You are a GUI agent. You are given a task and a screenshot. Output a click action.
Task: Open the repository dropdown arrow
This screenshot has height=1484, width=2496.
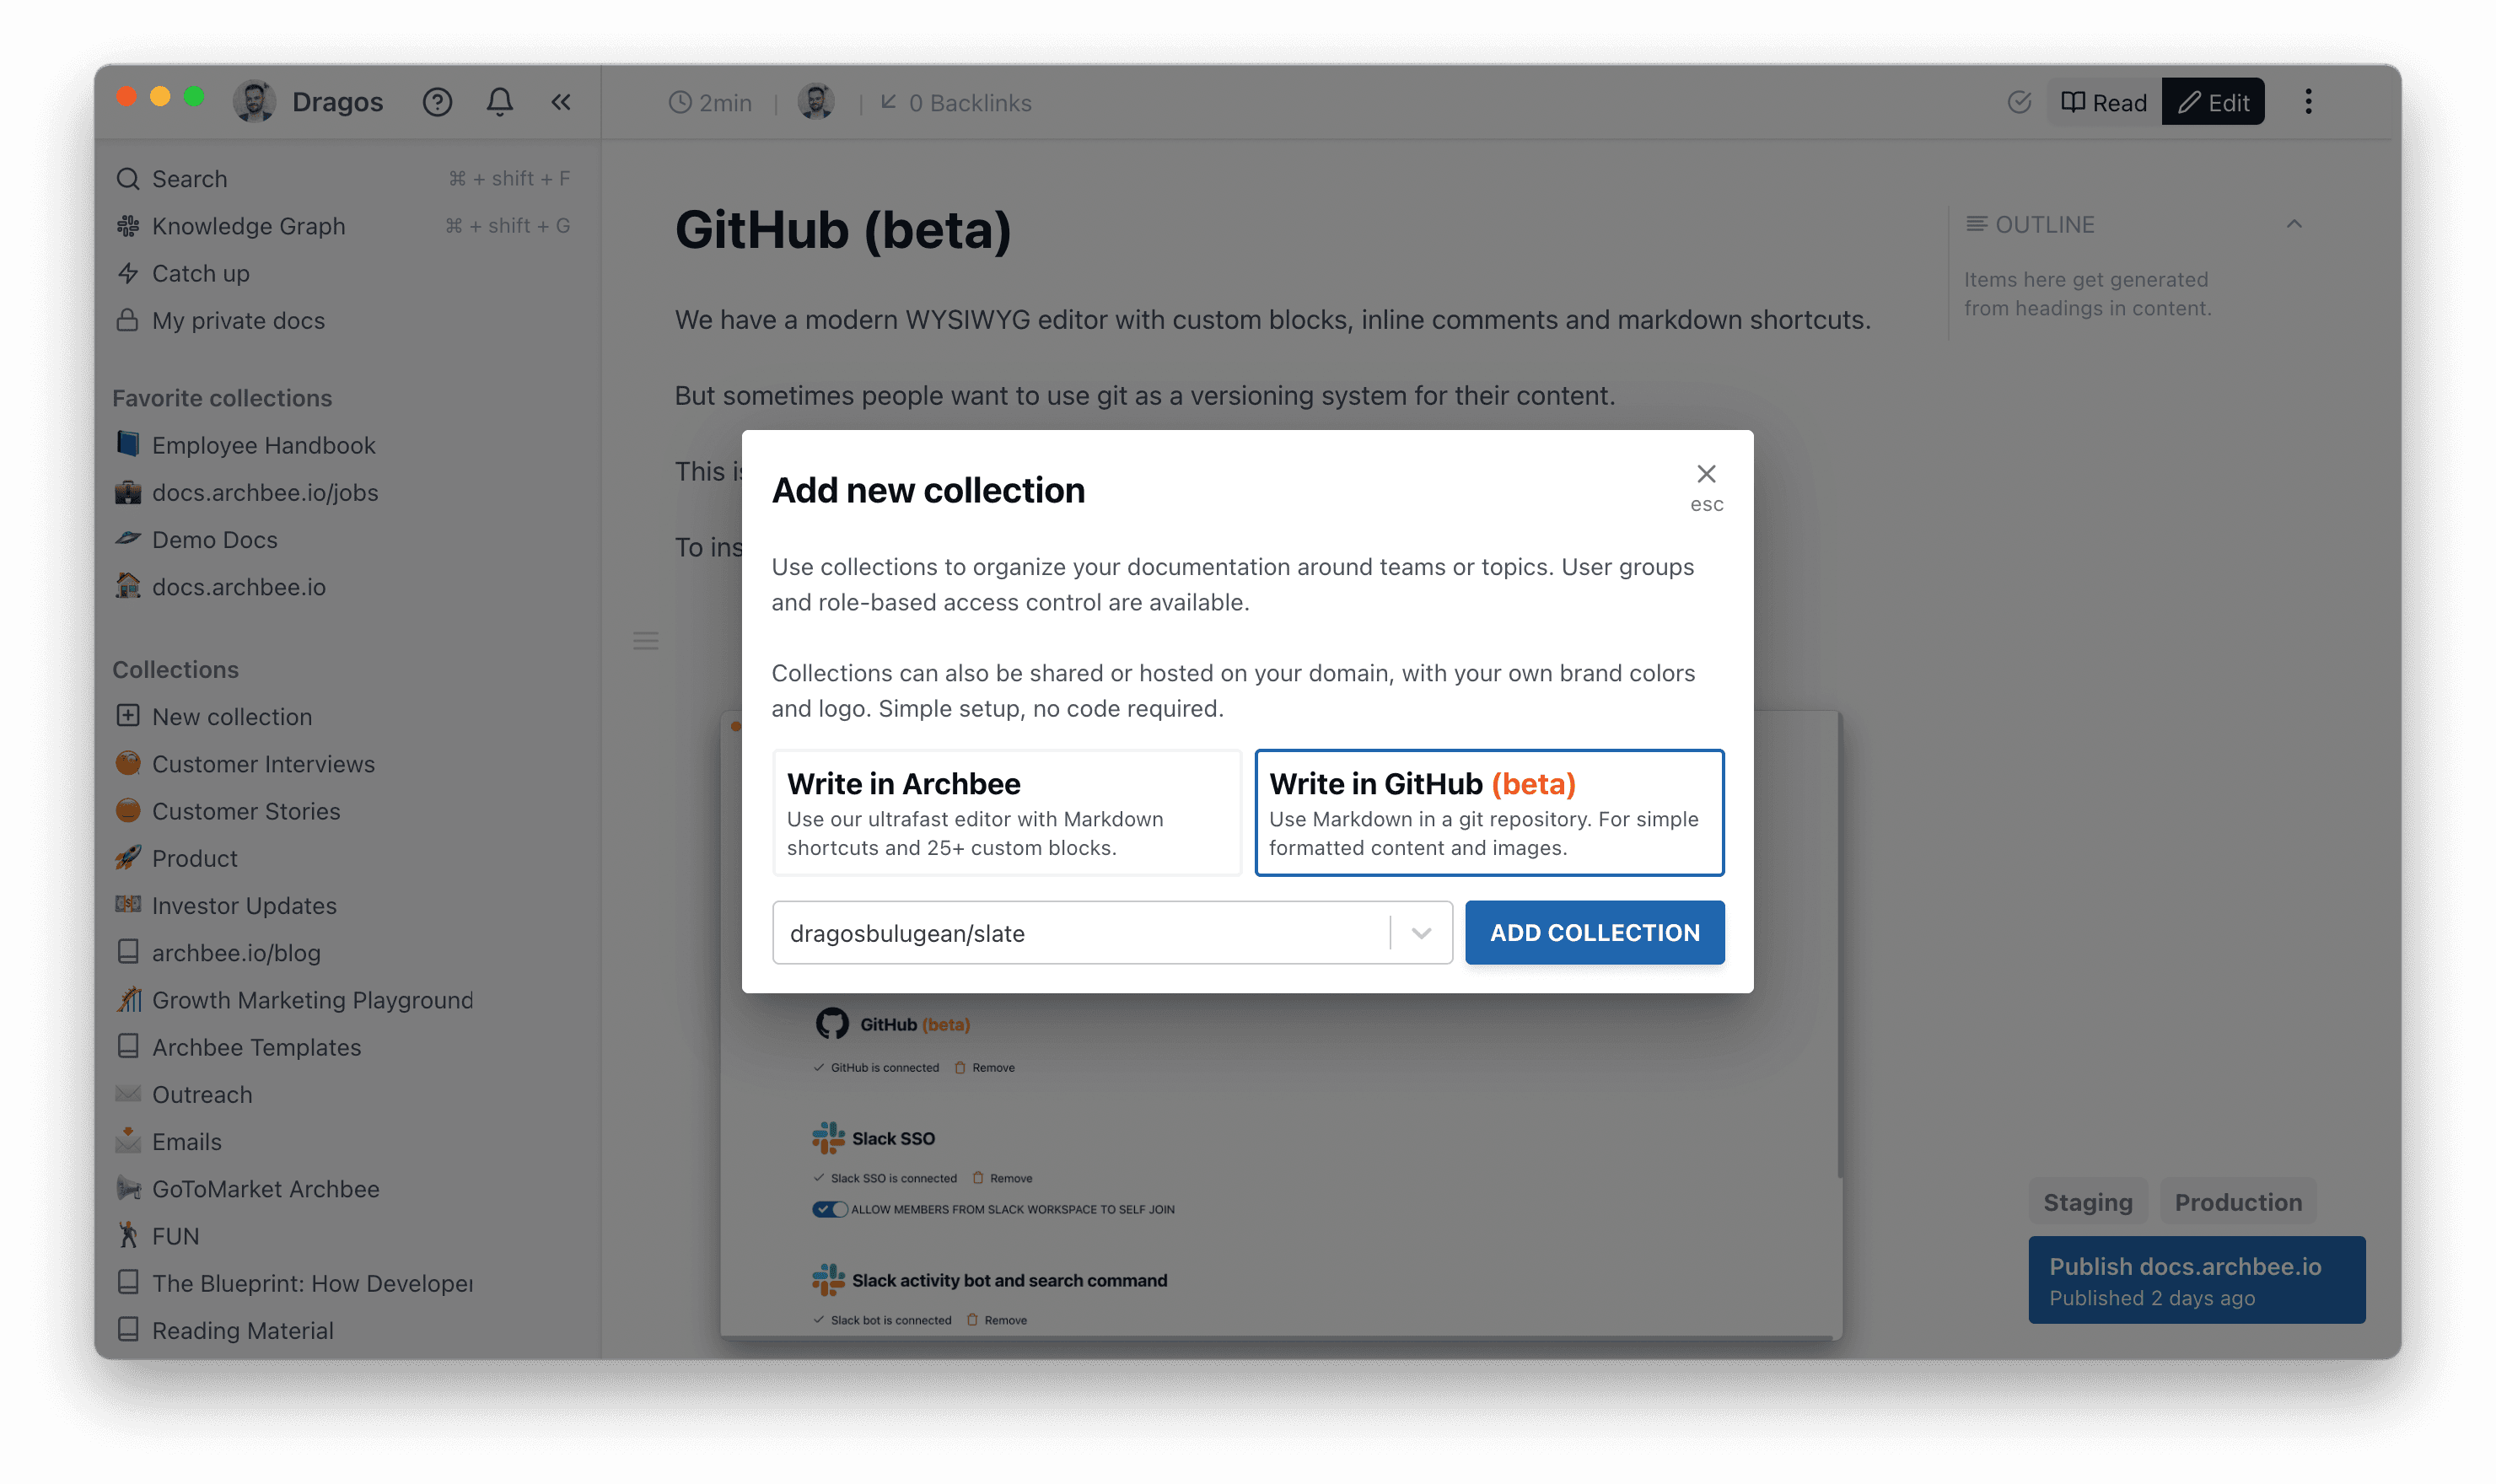click(1421, 933)
